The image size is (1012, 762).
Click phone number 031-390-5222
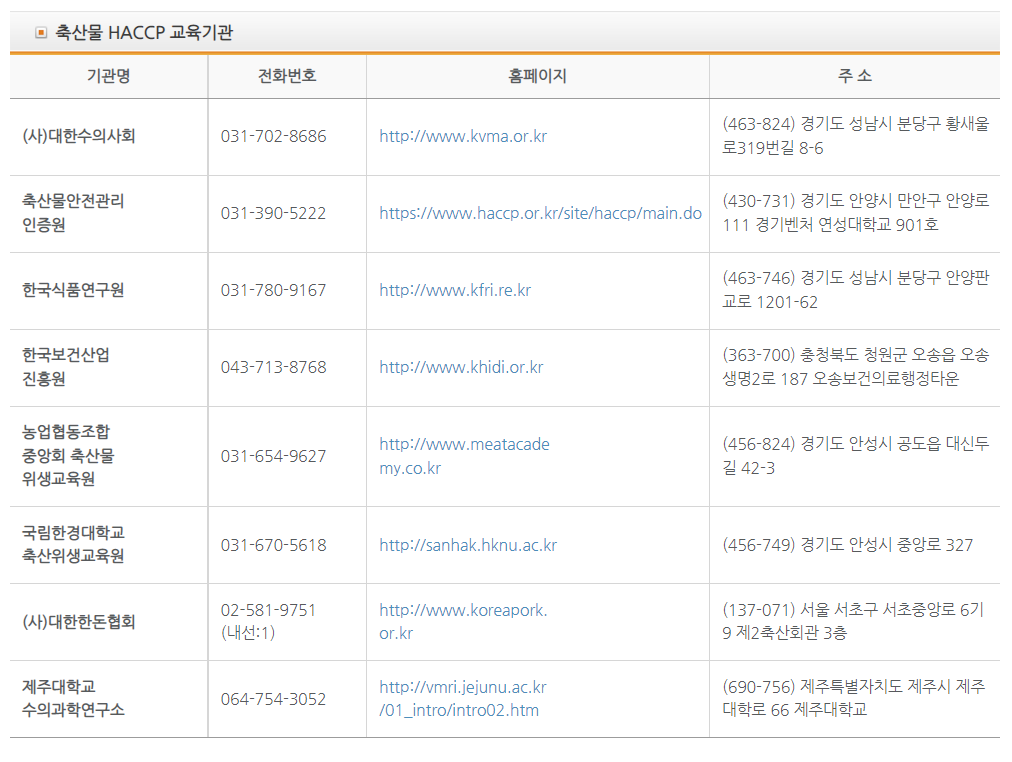point(274,213)
